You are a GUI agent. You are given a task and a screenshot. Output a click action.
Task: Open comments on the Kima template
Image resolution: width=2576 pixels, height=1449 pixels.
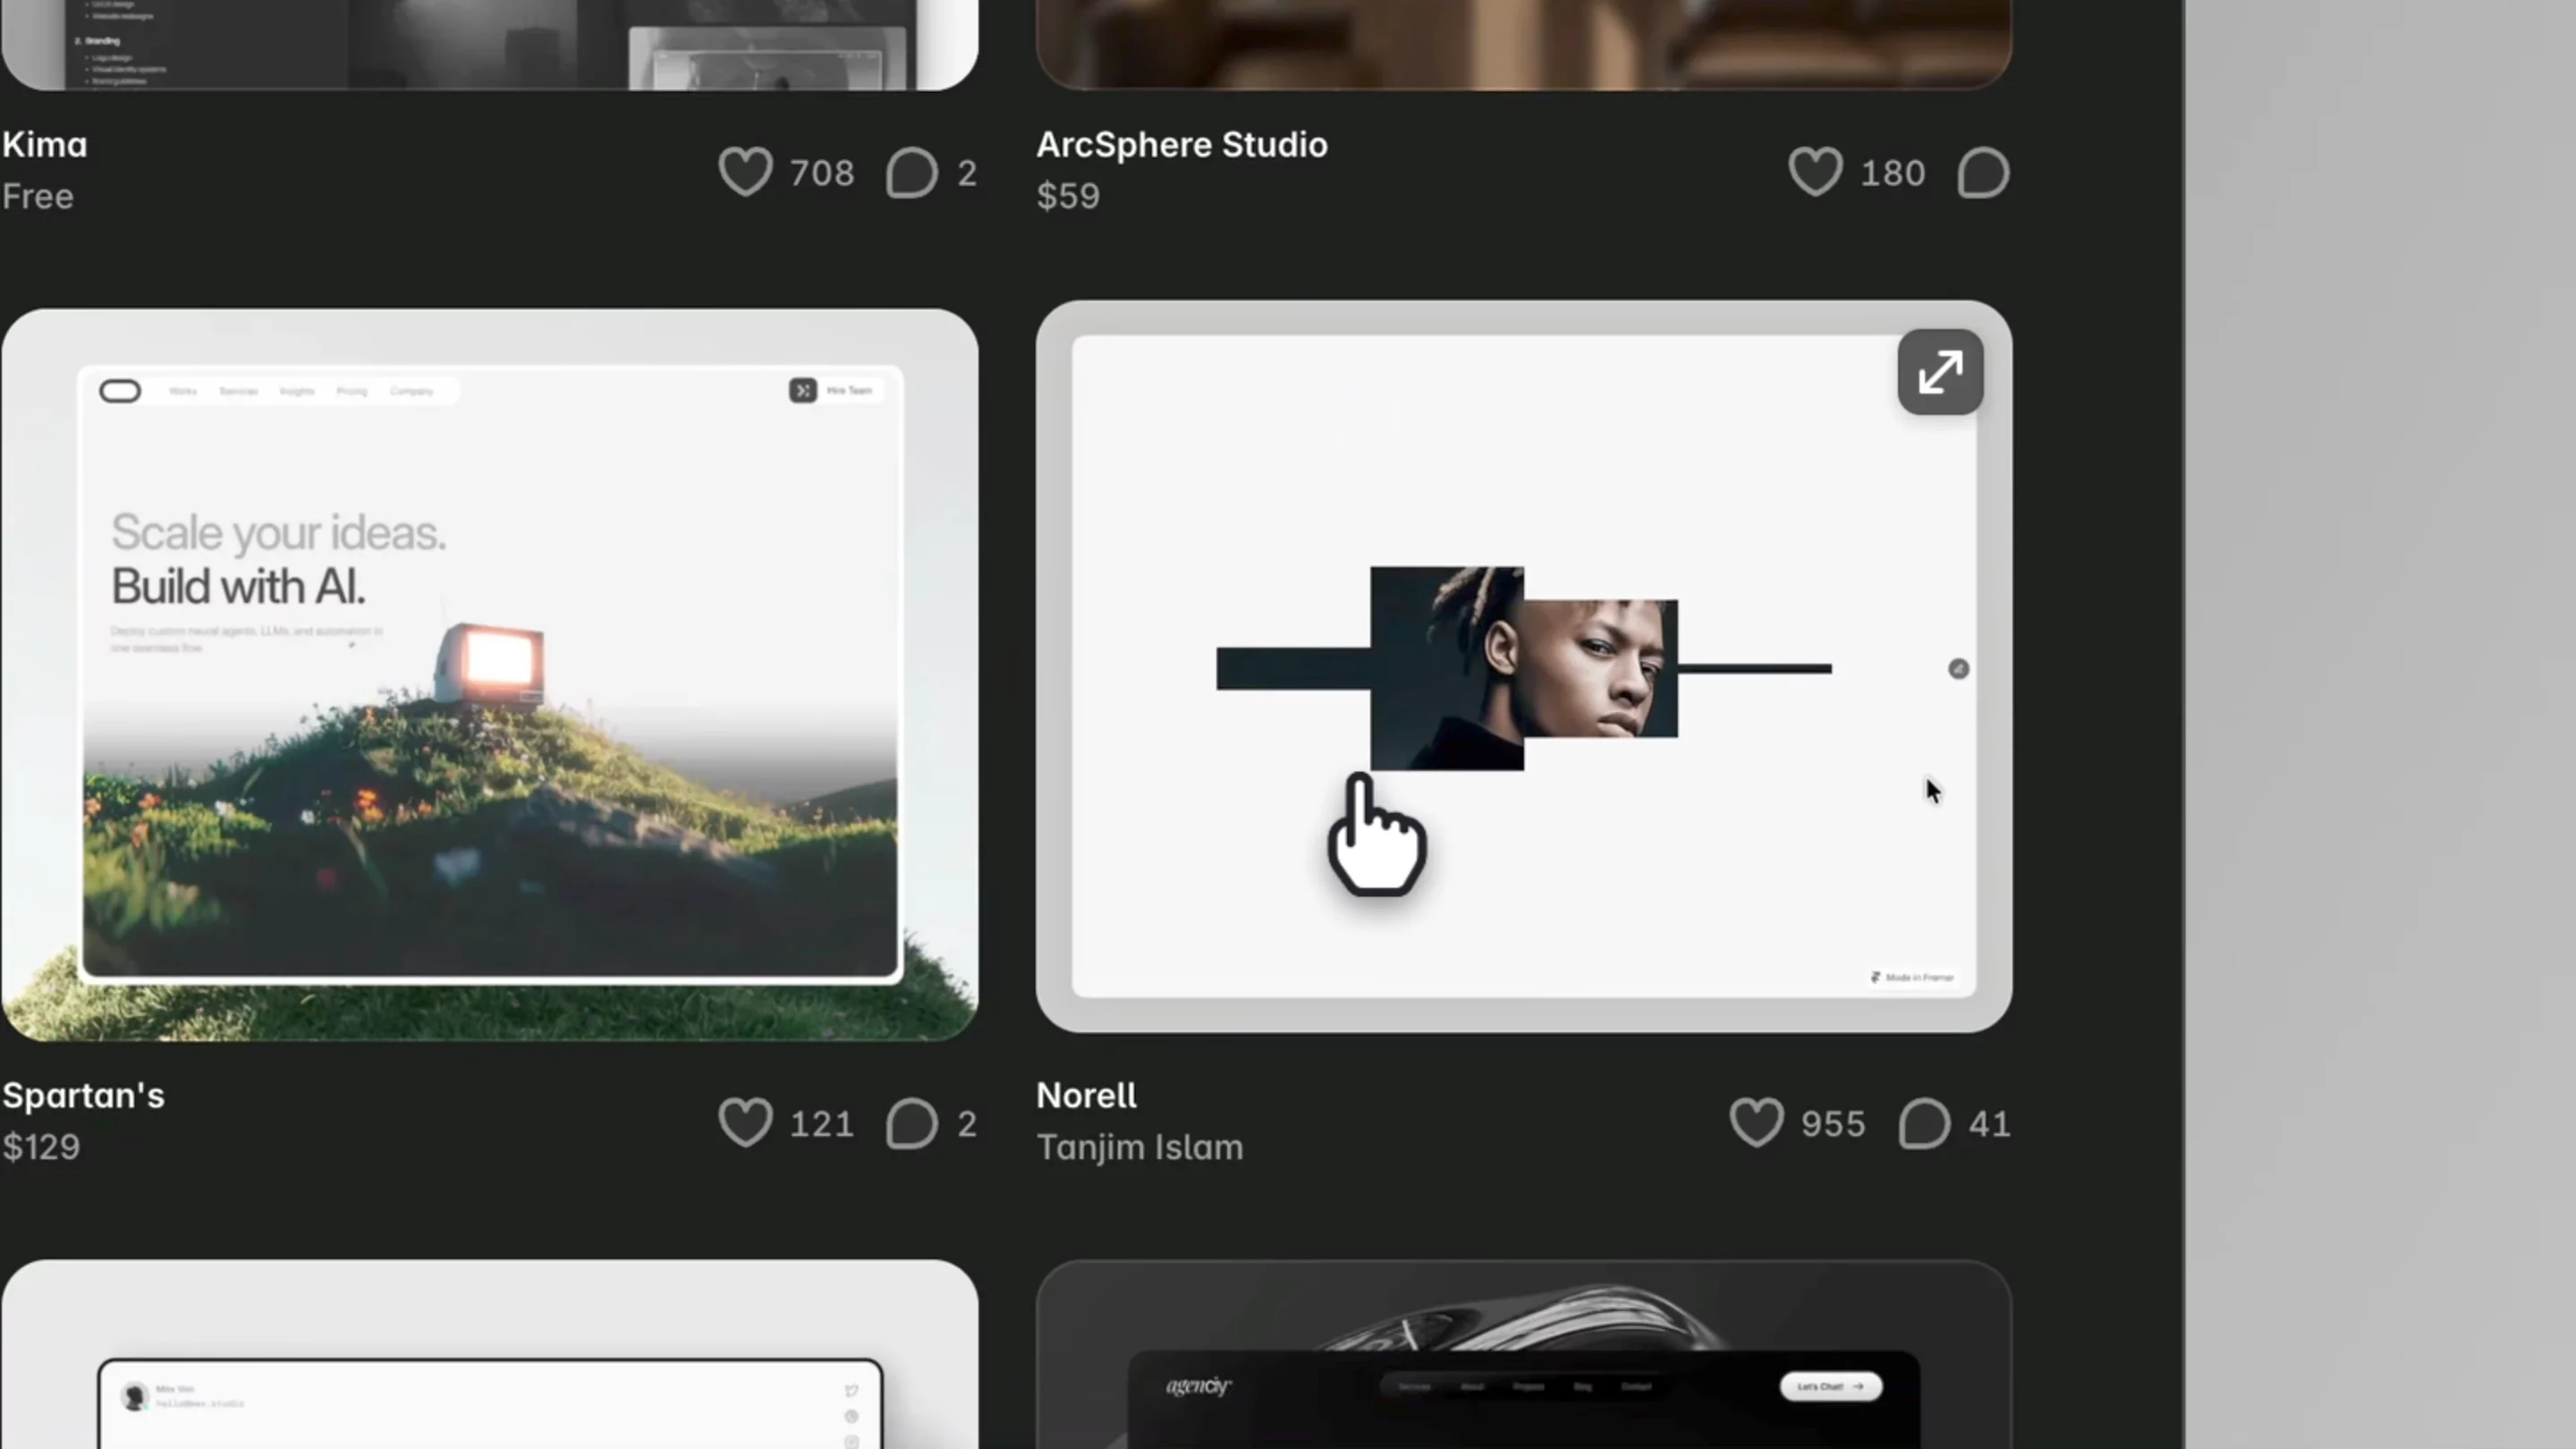click(x=911, y=172)
